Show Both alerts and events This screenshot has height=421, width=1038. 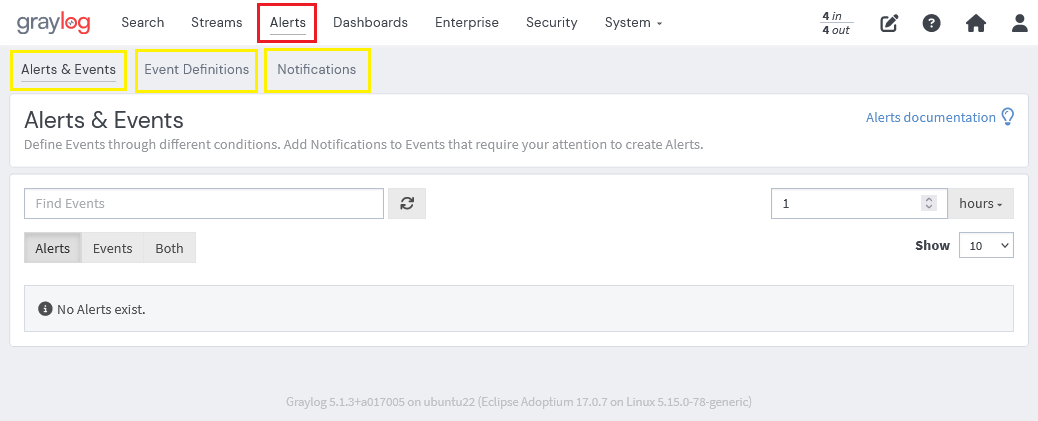coord(169,248)
